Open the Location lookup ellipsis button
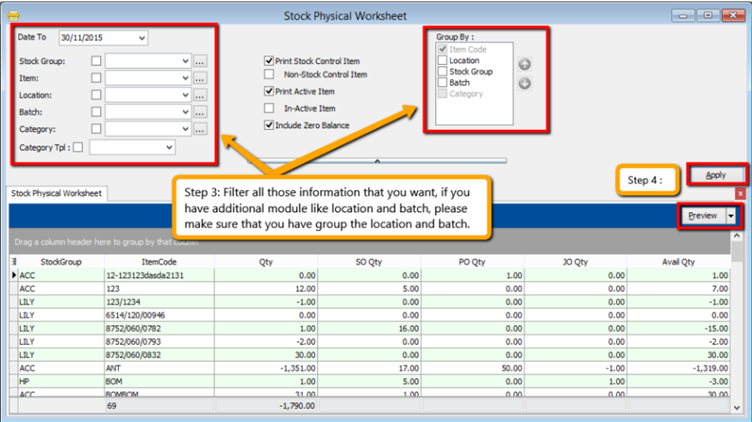Viewport: 752px width, 422px height. [x=200, y=95]
